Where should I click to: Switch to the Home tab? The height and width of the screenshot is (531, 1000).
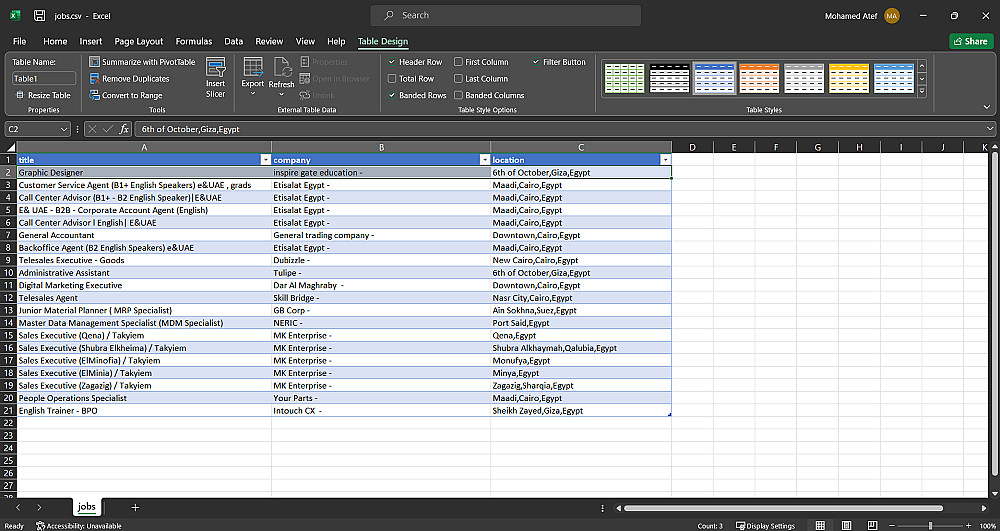[x=55, y=41]
